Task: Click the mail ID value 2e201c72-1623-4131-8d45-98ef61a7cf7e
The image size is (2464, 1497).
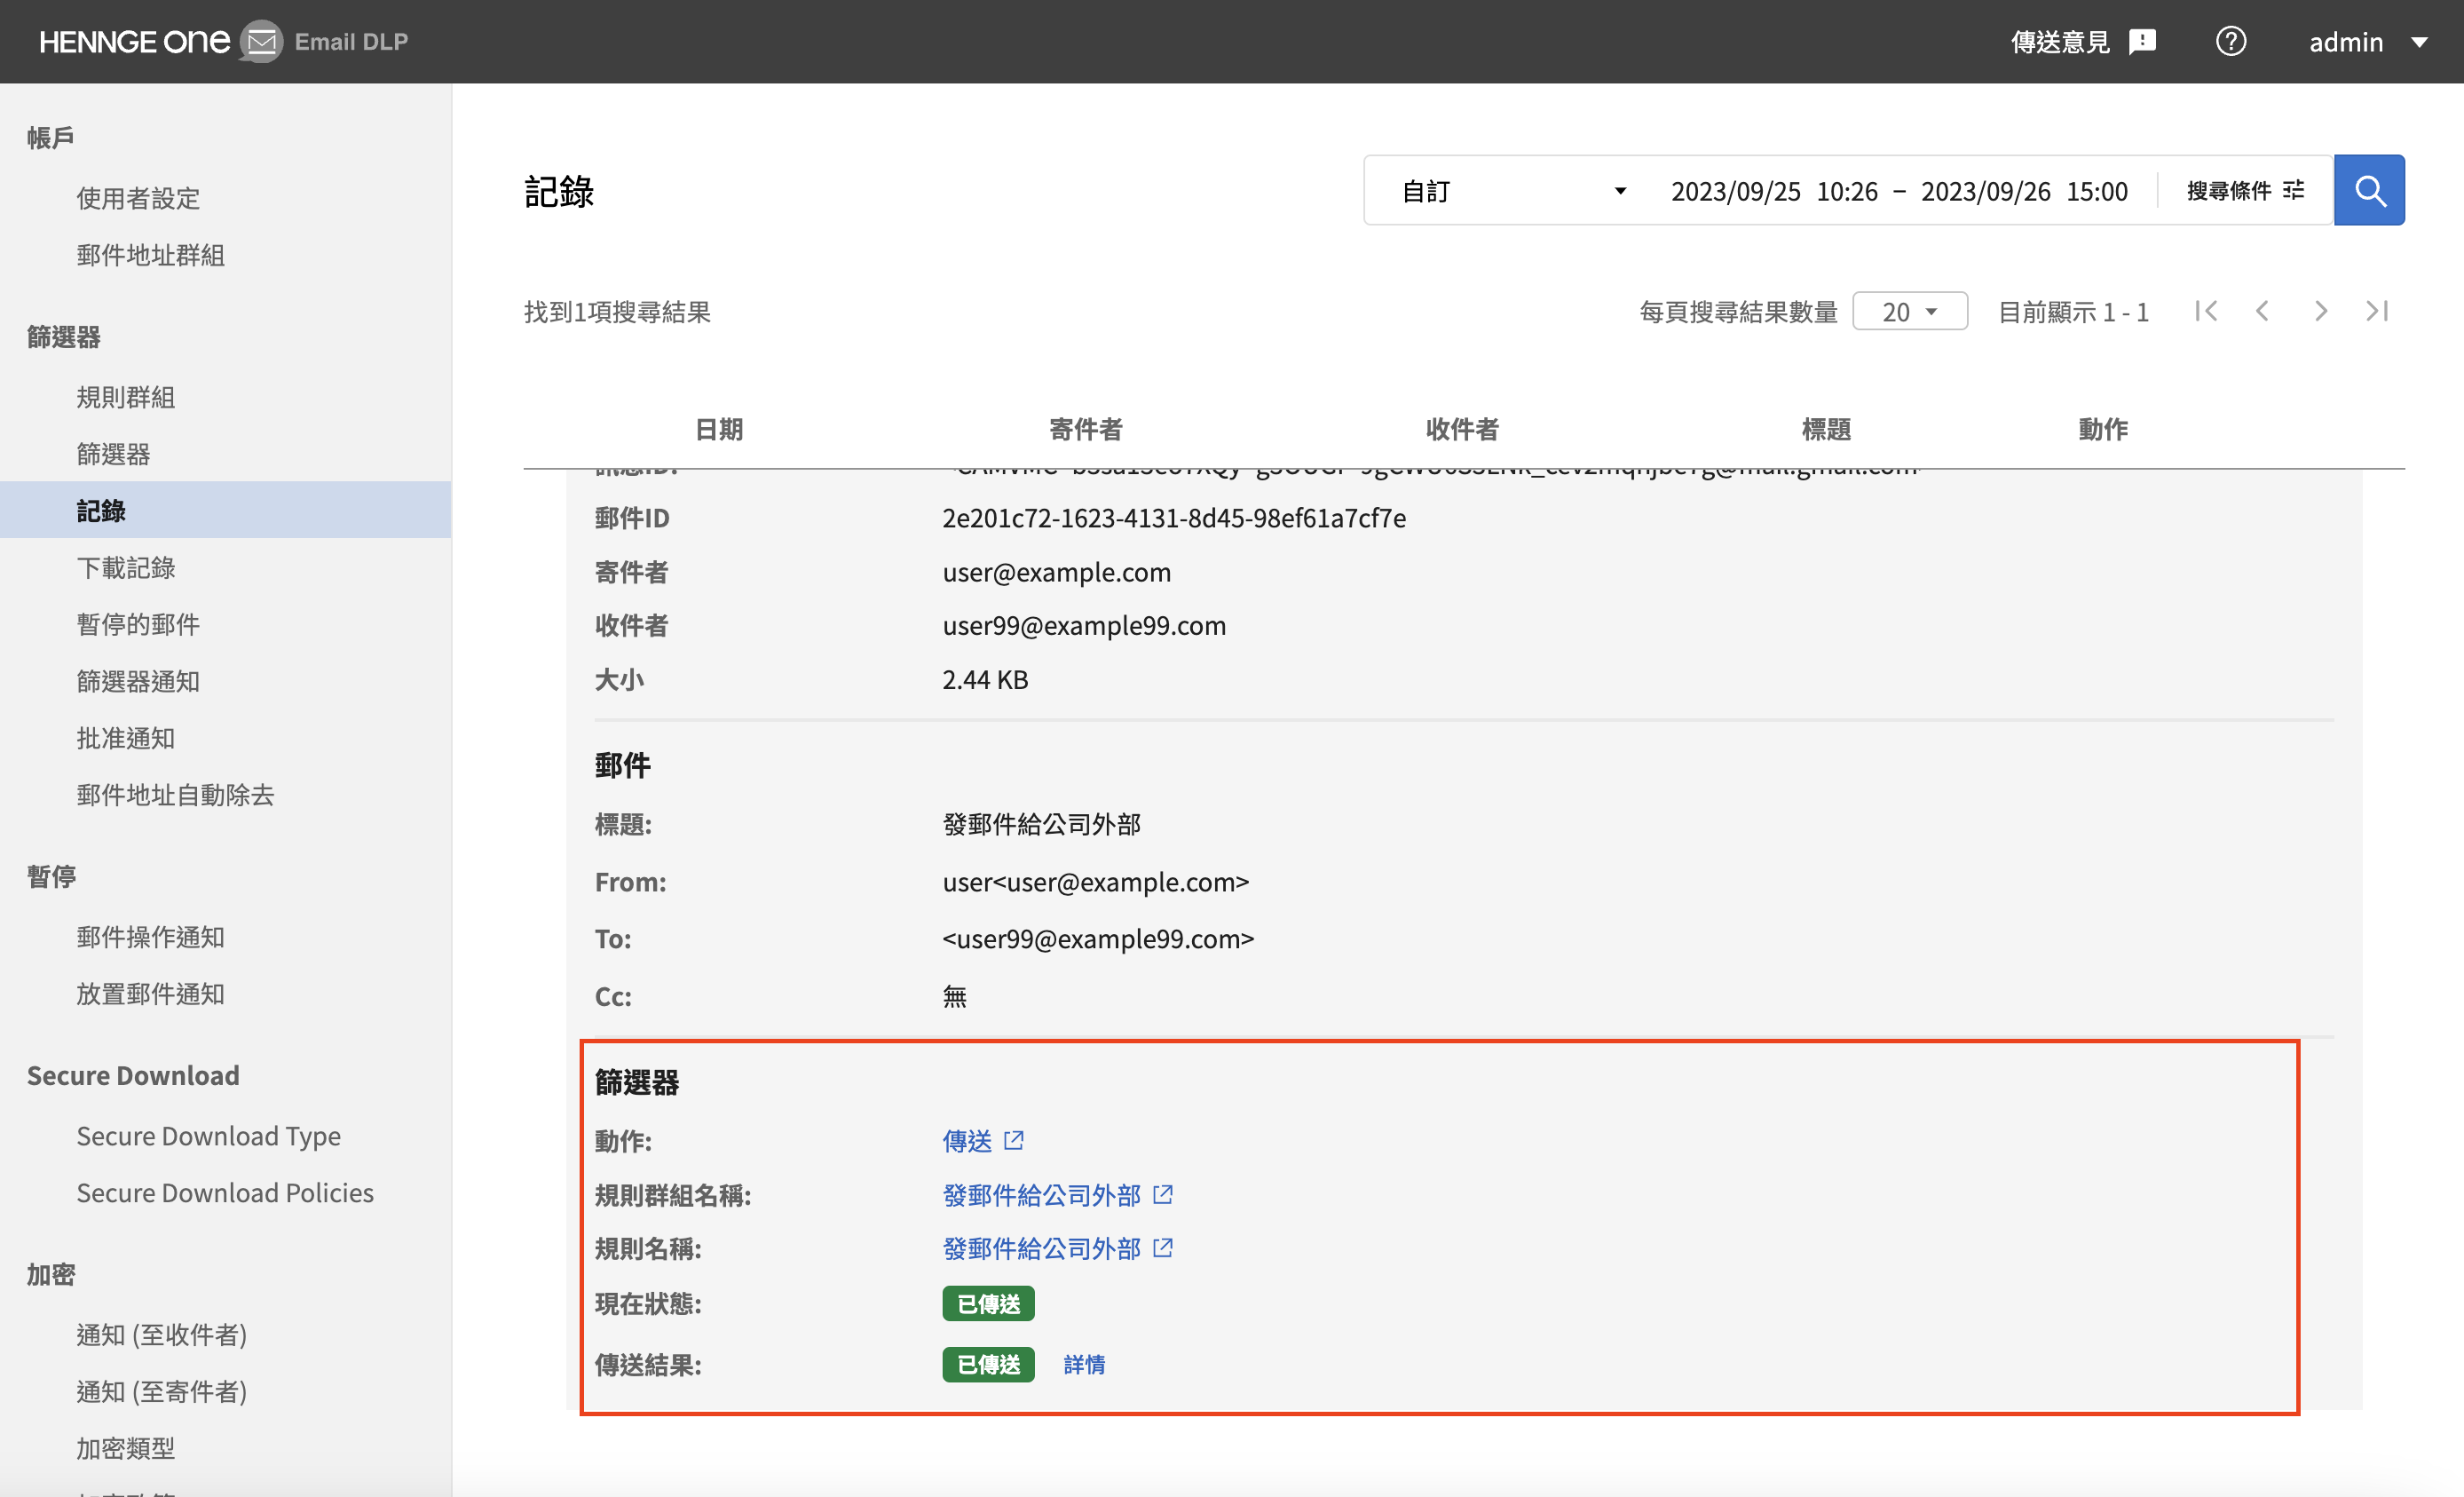Action: [x=1174, y=518]
